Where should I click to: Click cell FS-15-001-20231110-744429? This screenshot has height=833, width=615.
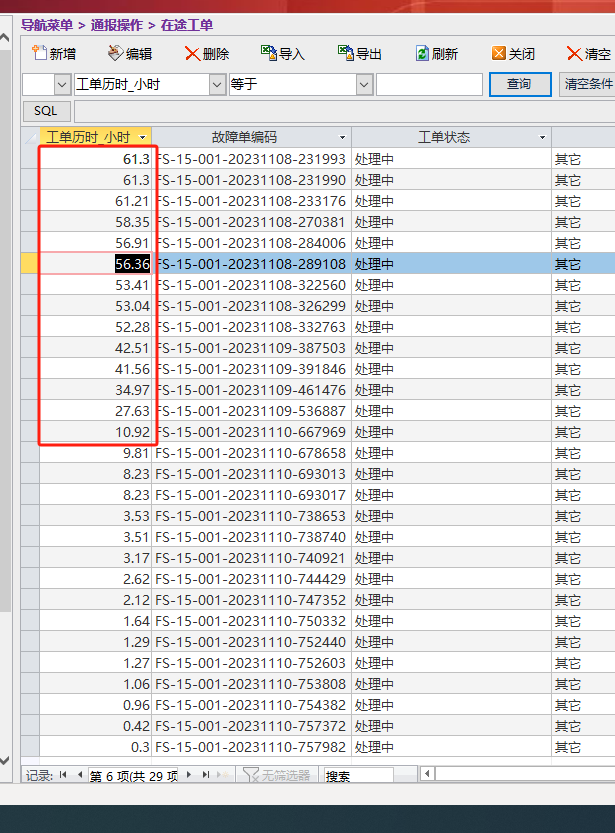coord(251,579)
